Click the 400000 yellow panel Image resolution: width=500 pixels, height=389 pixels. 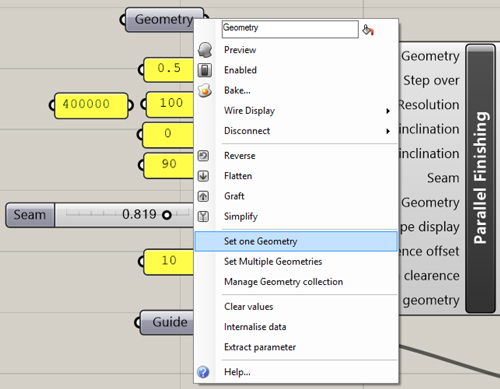tap(91, 105)
